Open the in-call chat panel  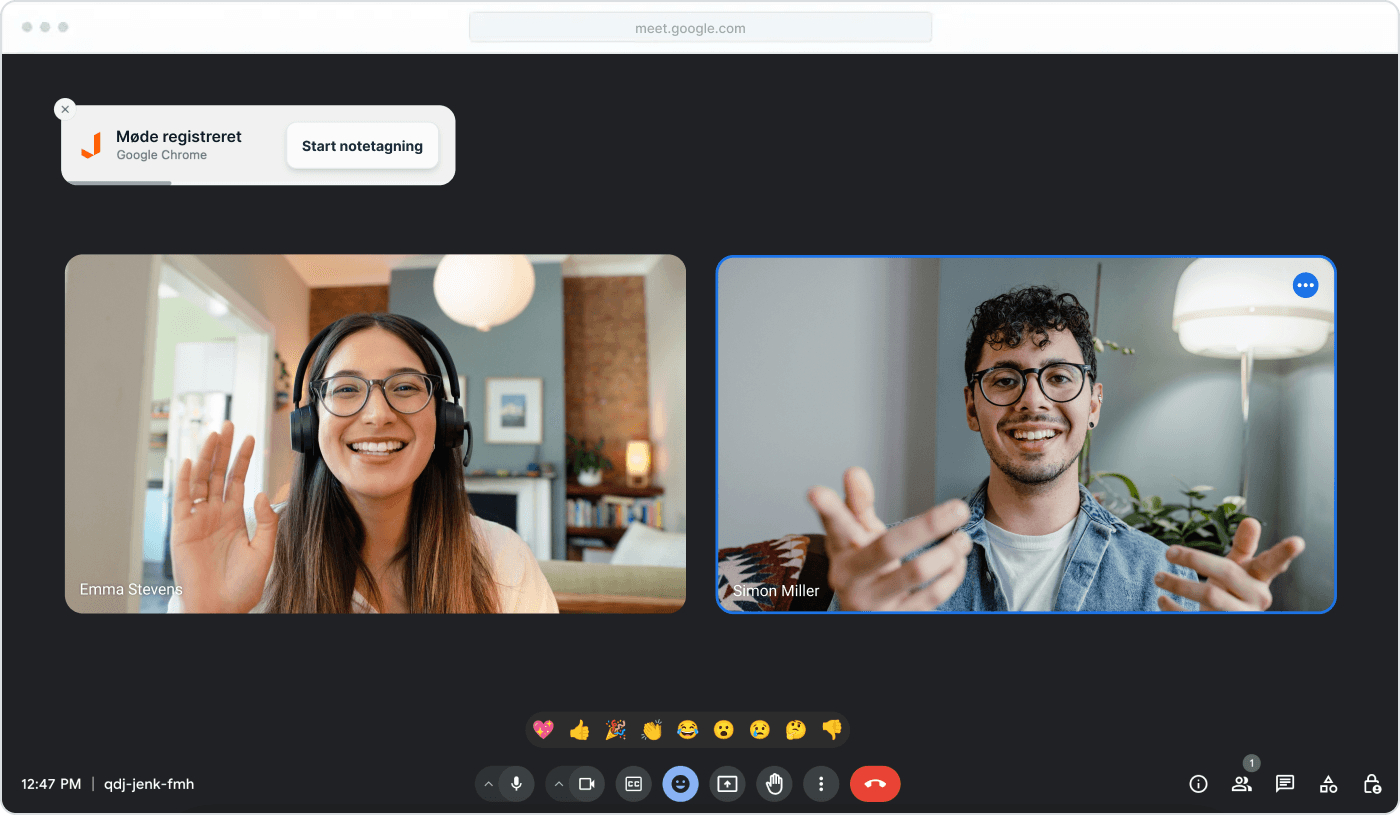(1284, 784)
